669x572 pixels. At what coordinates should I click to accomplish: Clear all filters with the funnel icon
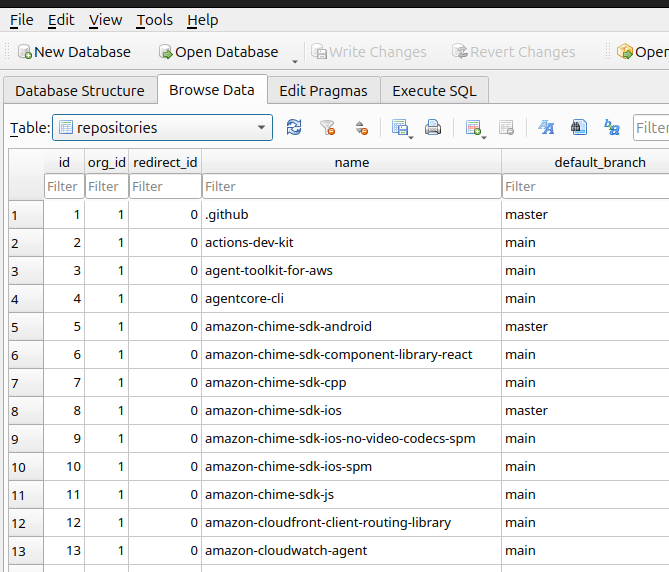pyautogui.click(x=328, y=127)
